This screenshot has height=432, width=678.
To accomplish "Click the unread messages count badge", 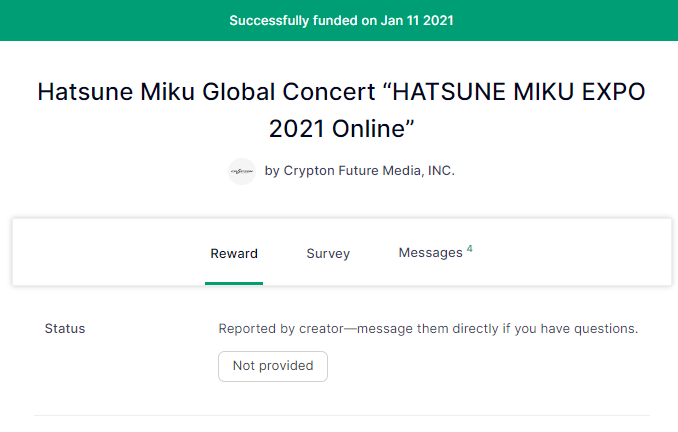I will [x=469, y=248].
